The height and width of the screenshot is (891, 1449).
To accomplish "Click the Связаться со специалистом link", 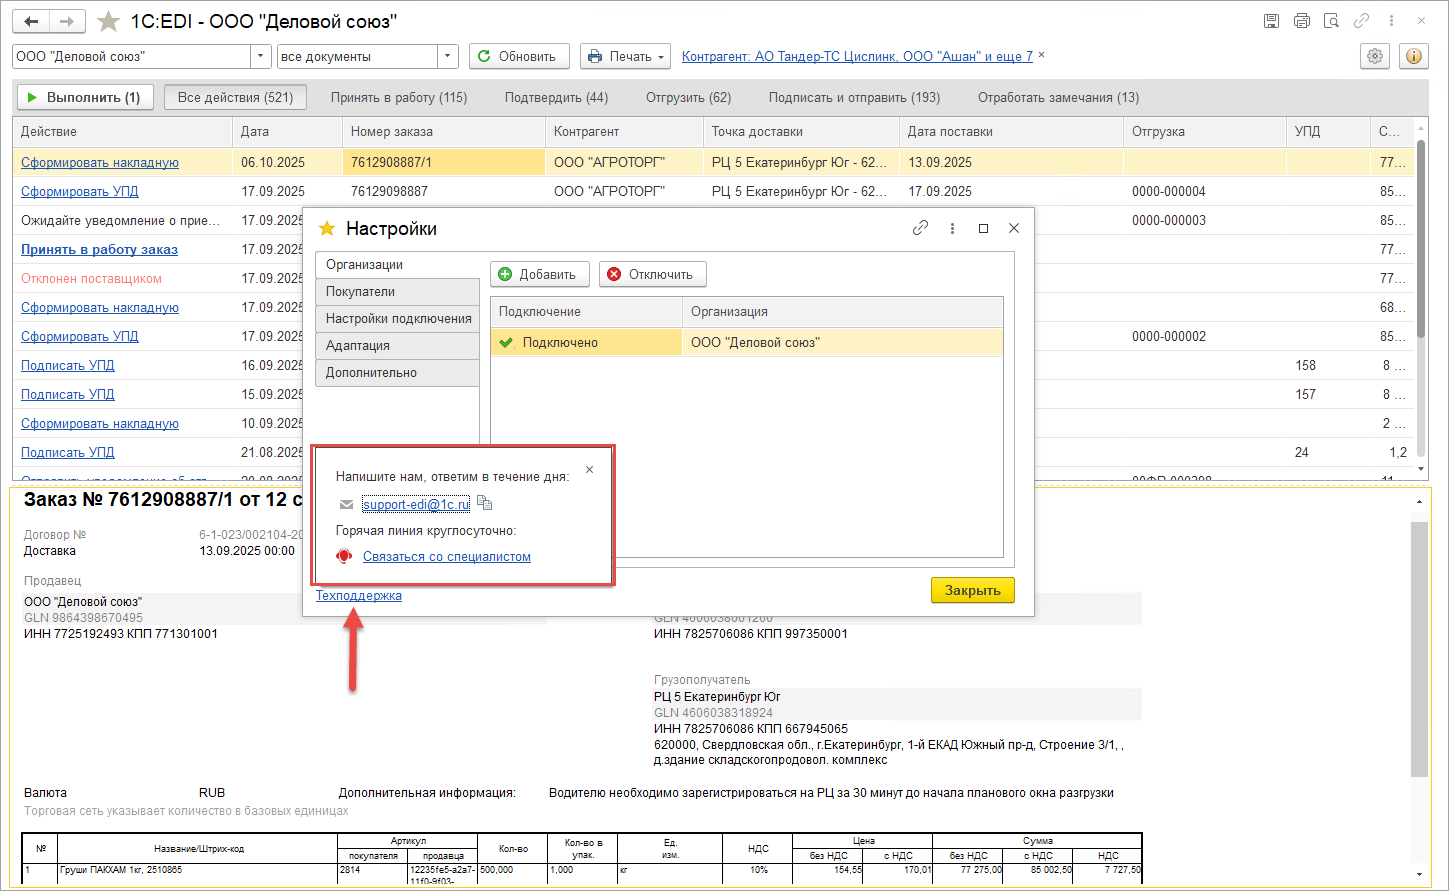I will coord(446,557).
